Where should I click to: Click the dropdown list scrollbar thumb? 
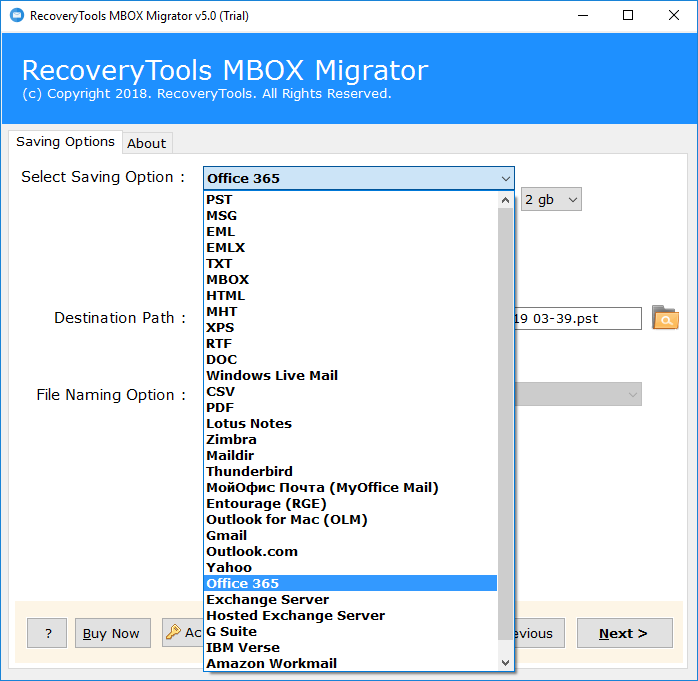505,424
